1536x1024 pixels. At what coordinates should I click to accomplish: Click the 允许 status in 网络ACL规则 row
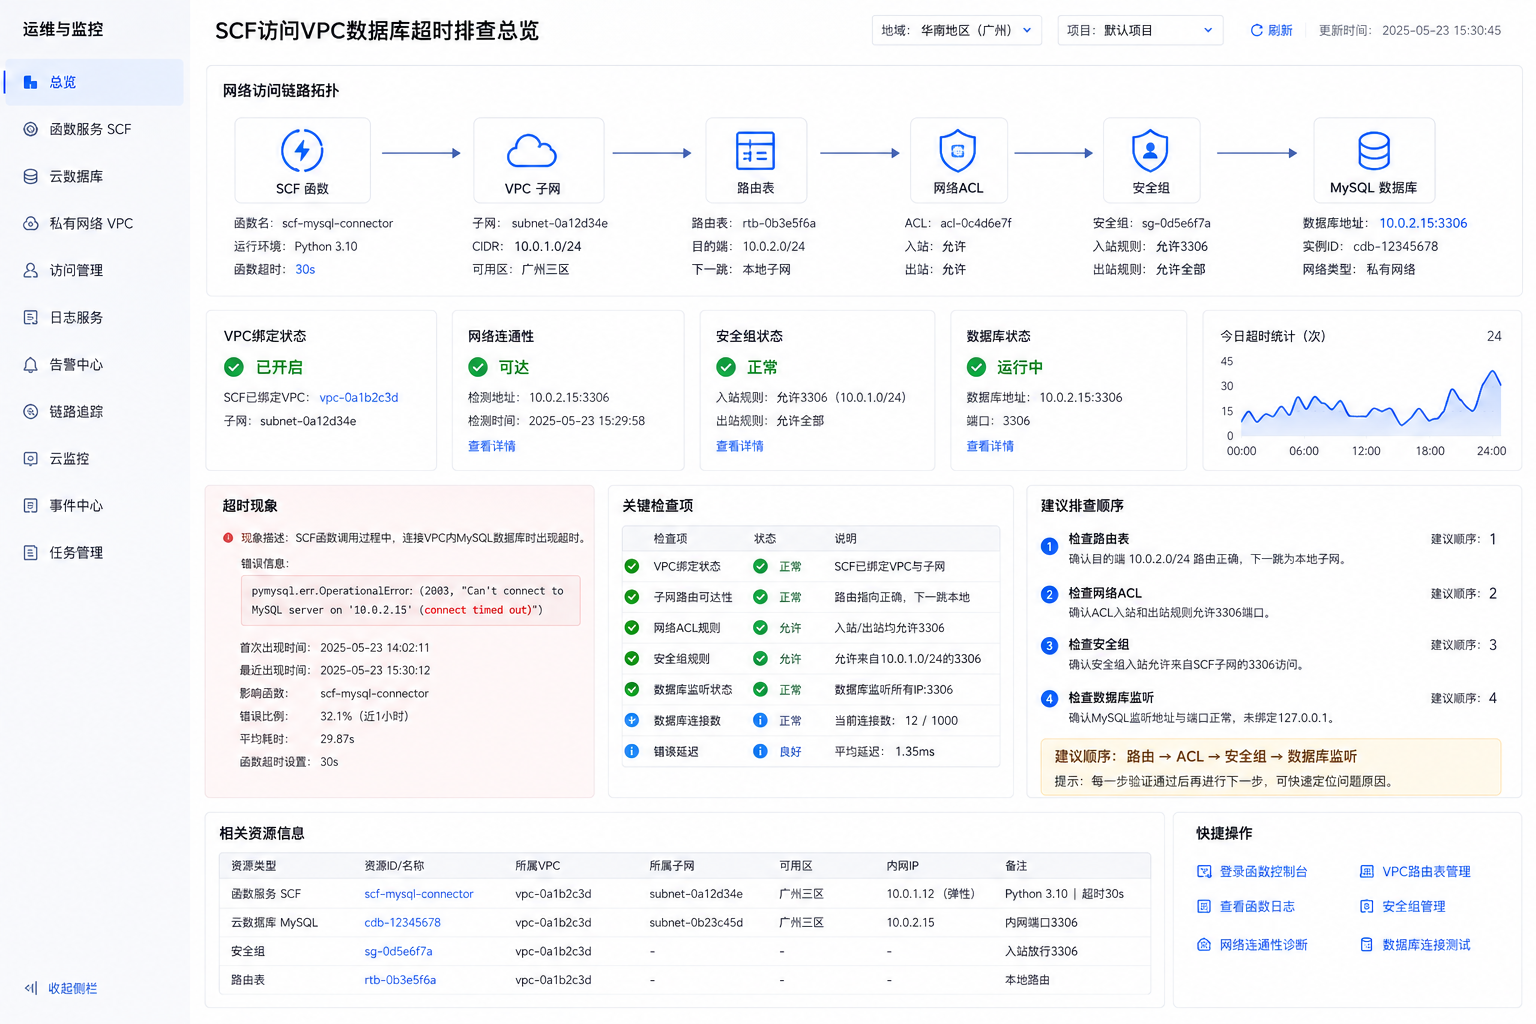791,628
